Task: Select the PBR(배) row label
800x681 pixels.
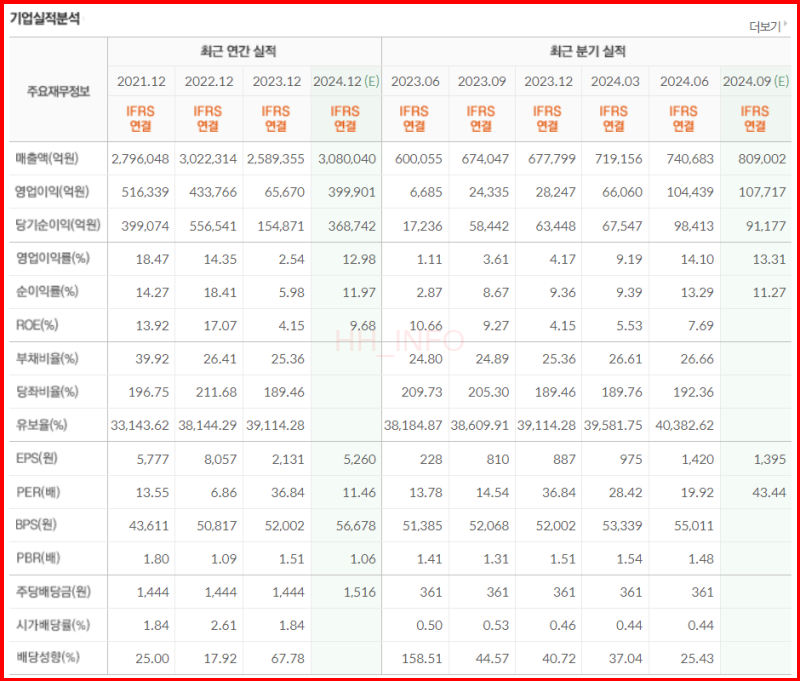Action: click(x=38, y=558)
